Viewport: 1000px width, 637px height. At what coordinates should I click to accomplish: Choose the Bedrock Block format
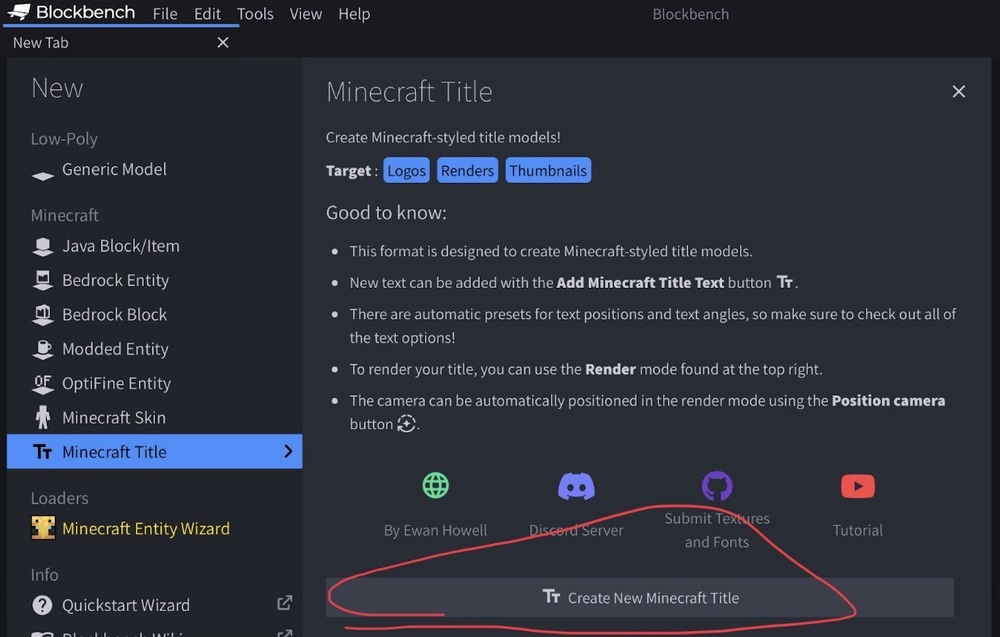click(154, 315)
